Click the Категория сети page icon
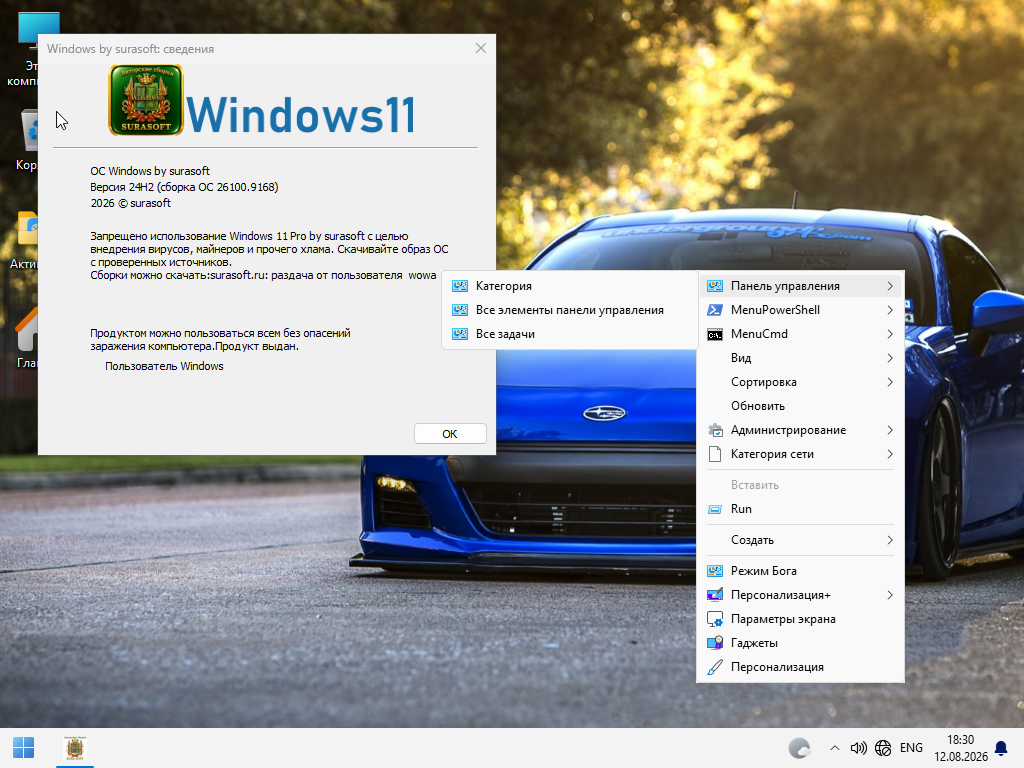 click(715, 455)
